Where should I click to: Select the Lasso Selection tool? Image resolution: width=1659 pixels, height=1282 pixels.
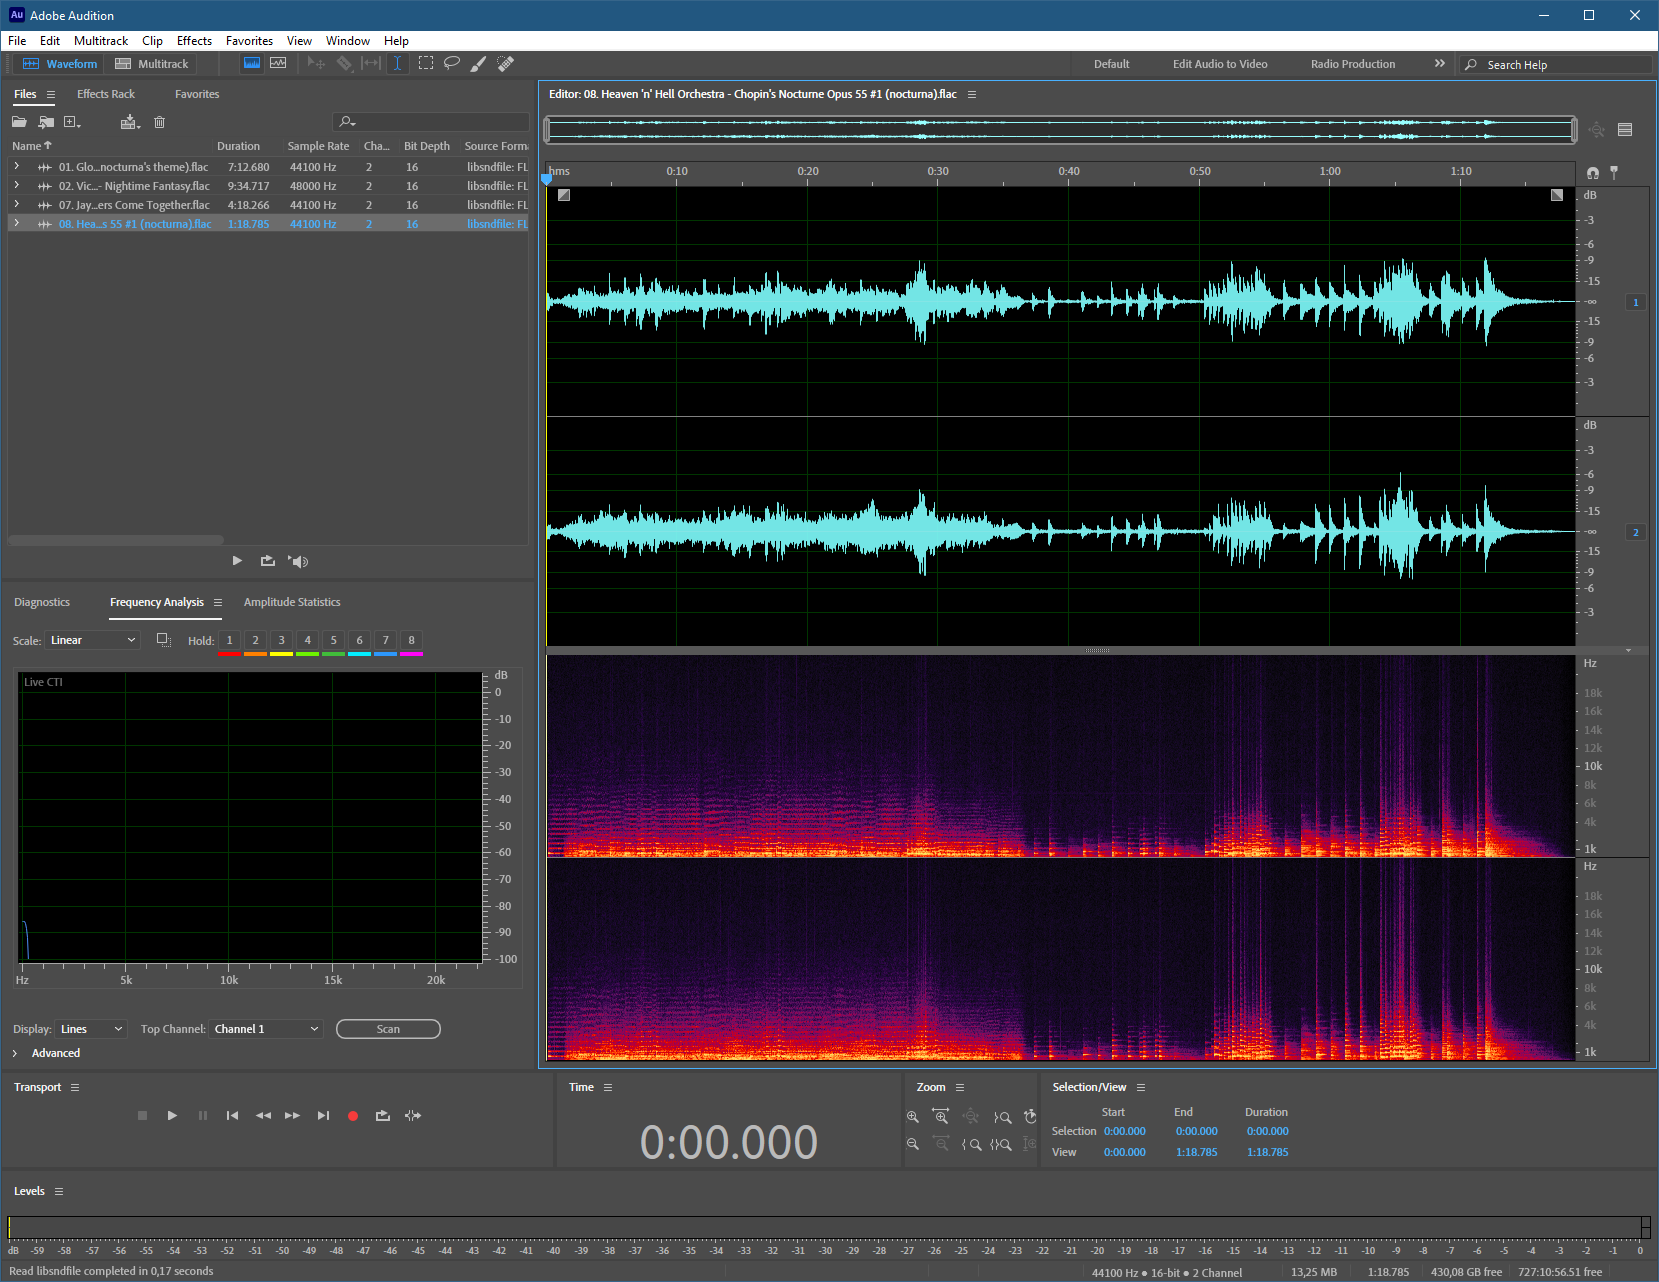[x=452, y=63]
